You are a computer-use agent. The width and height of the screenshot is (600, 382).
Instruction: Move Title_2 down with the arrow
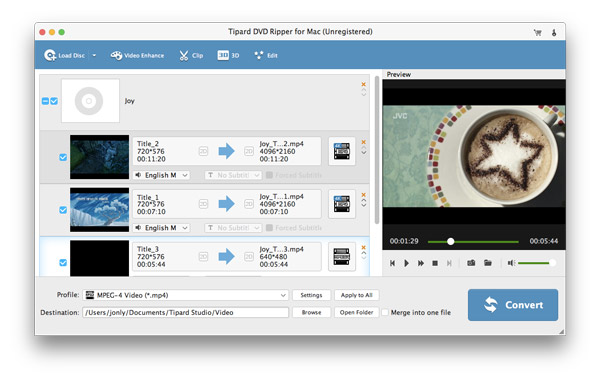(x=364, y=153)
